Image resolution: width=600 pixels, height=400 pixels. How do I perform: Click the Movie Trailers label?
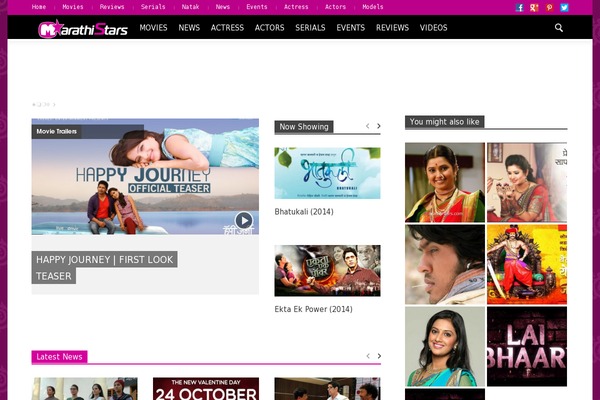point(56,131)
